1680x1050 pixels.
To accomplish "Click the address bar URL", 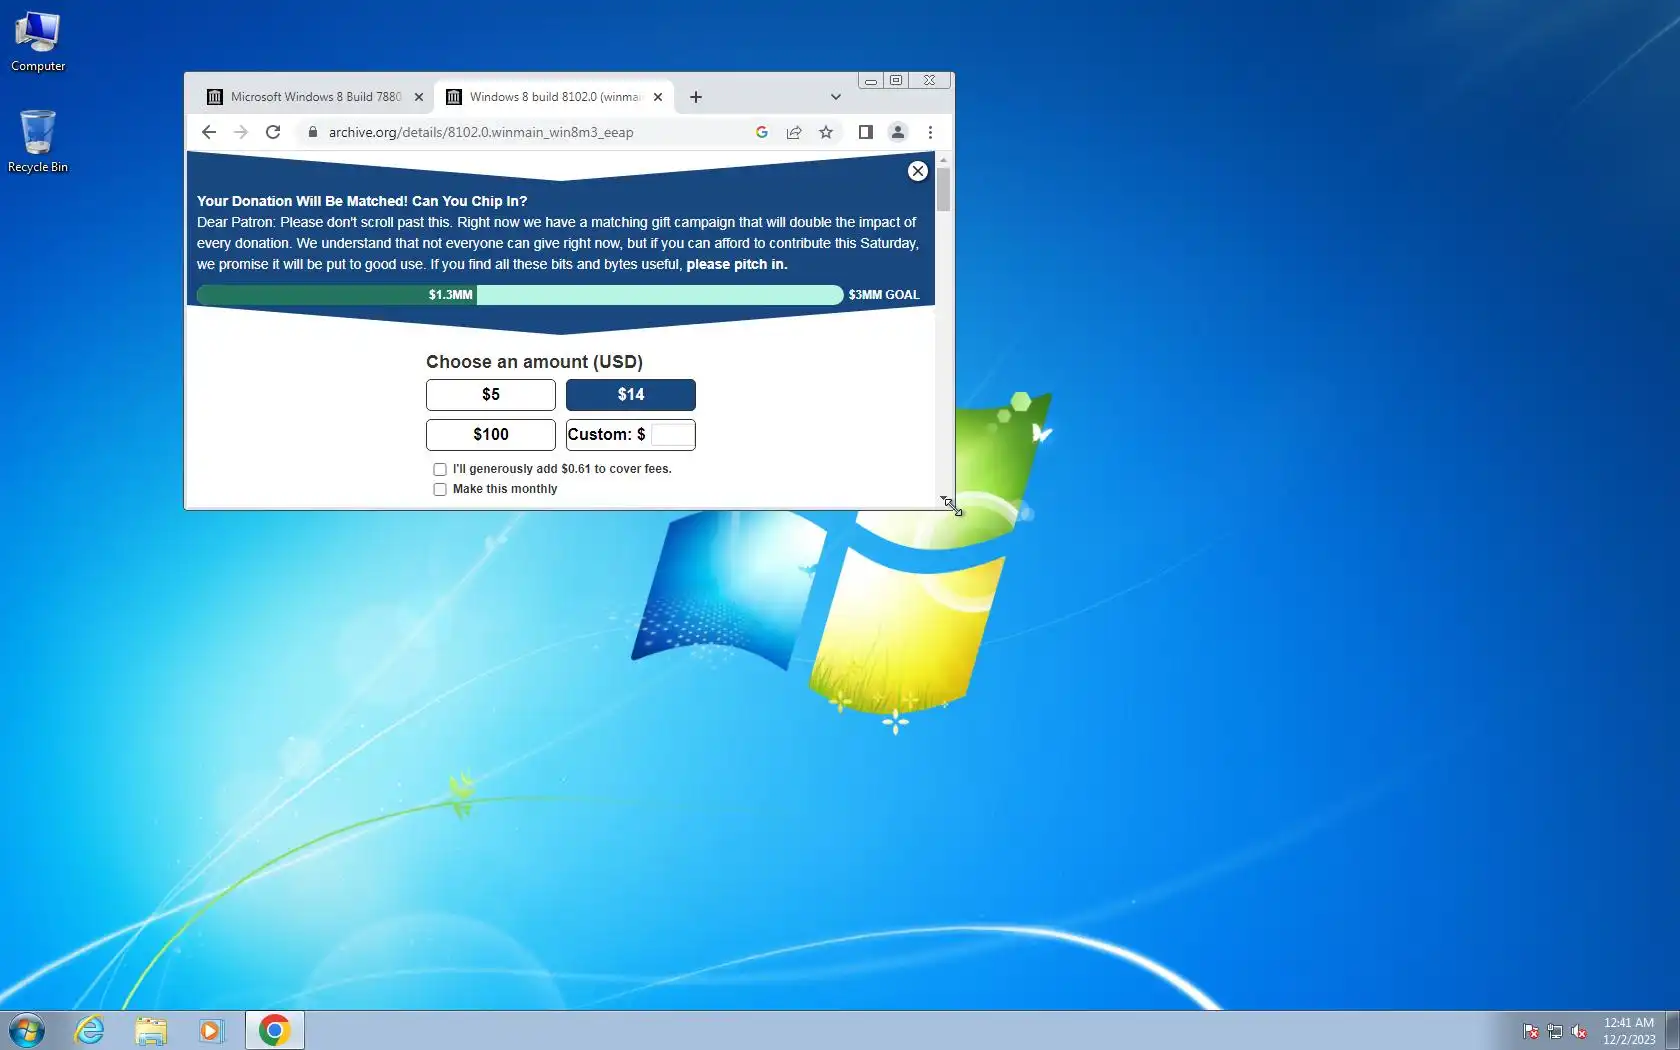I will coord(481,132).
